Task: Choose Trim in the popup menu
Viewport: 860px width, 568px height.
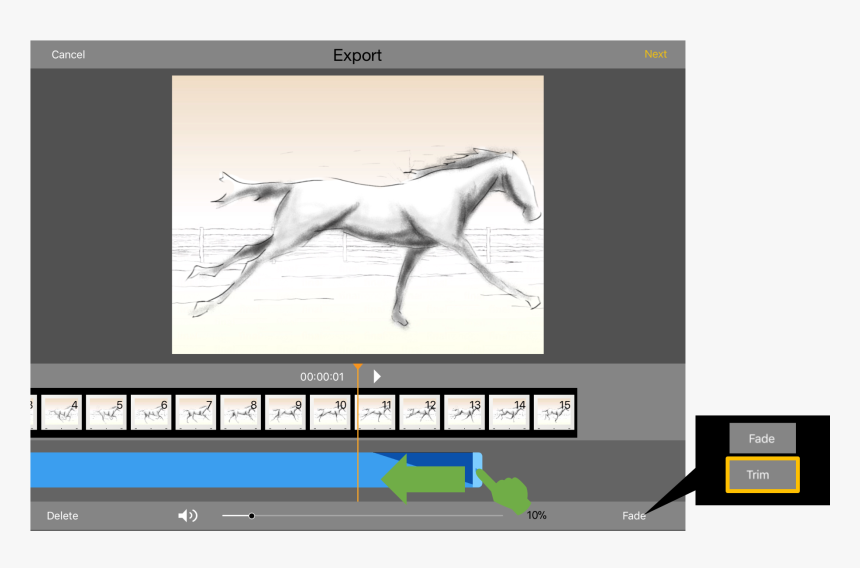Action: coord(762,474)
